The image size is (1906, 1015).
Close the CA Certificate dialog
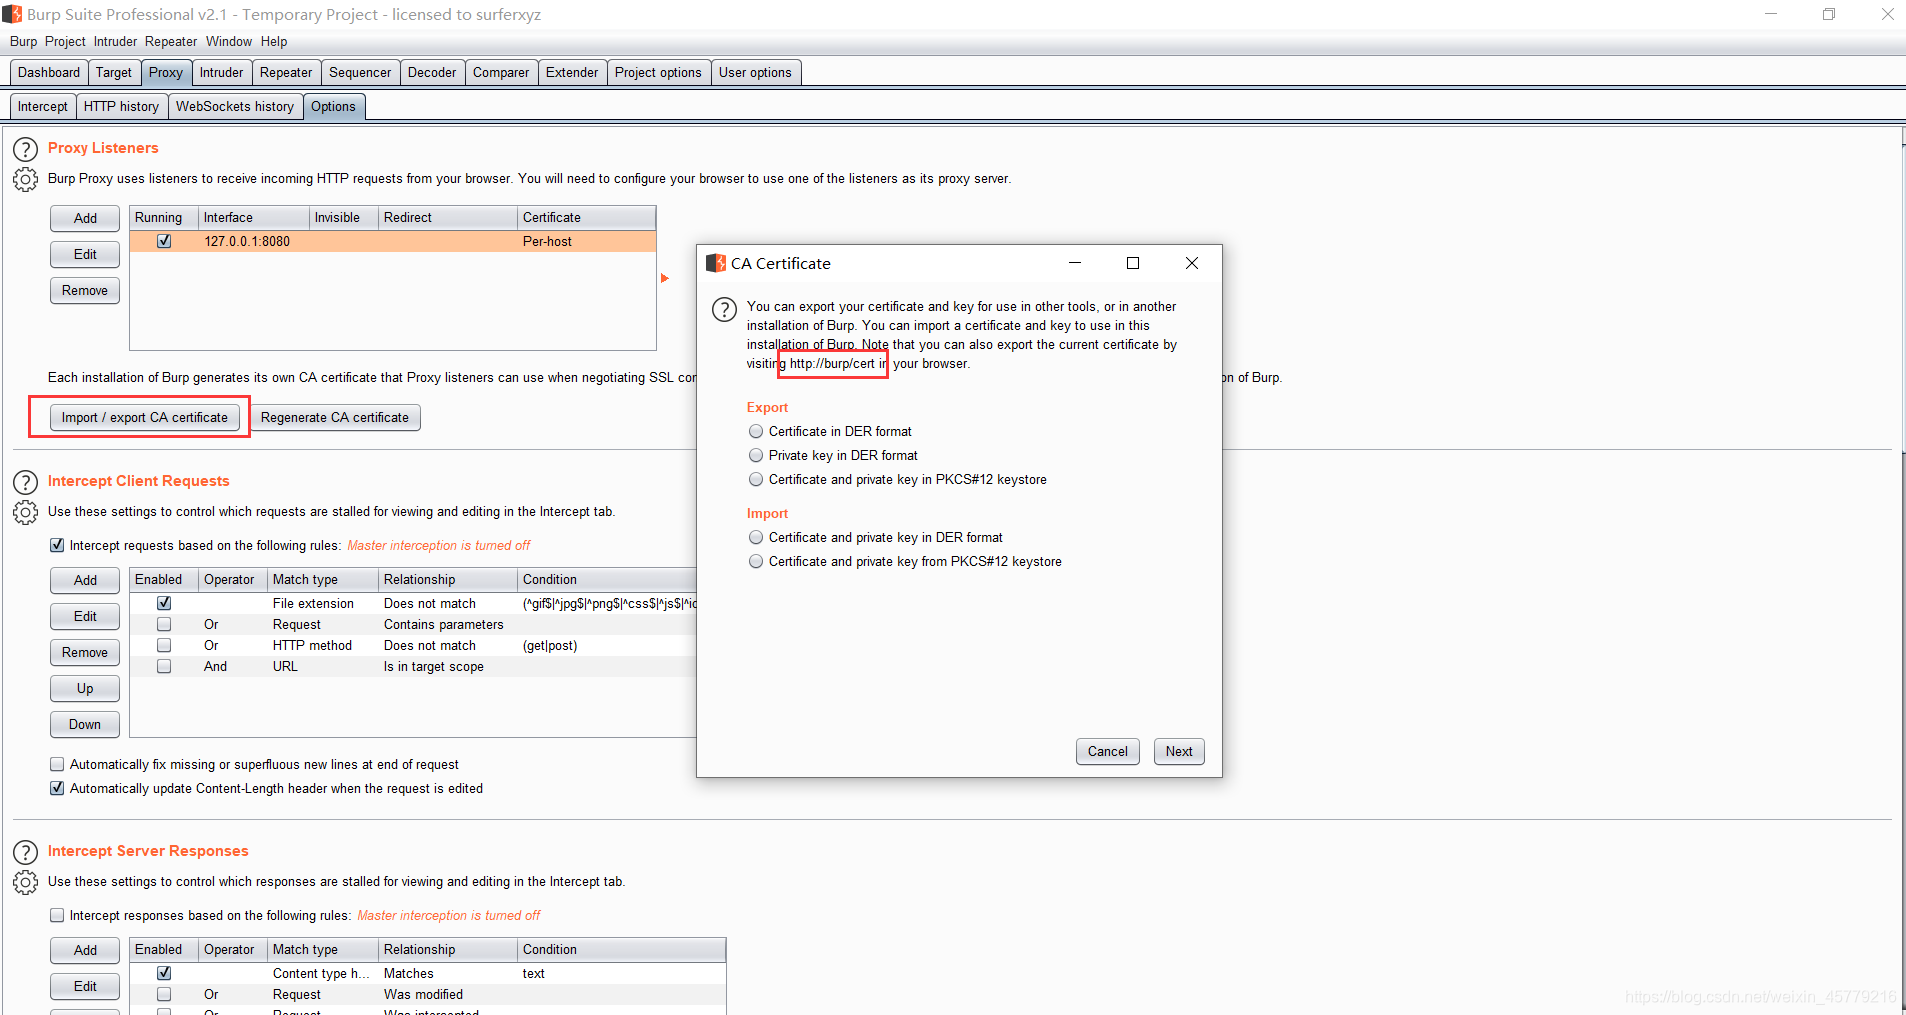click(1191, 263)
